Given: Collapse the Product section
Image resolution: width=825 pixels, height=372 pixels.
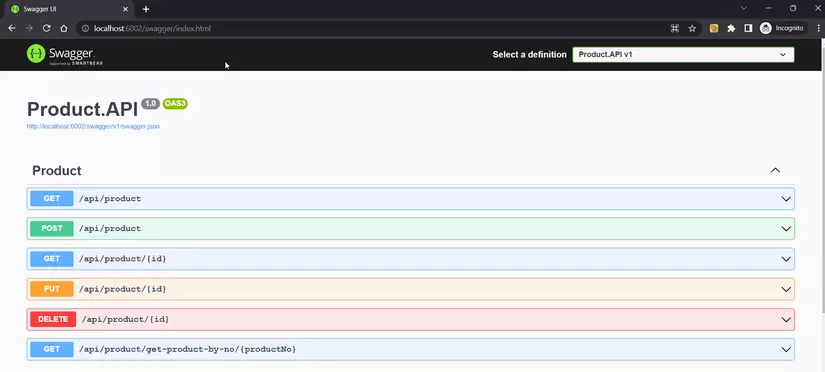Looking at the screenshot, I should pyautogui.click(x=775, y=170).
